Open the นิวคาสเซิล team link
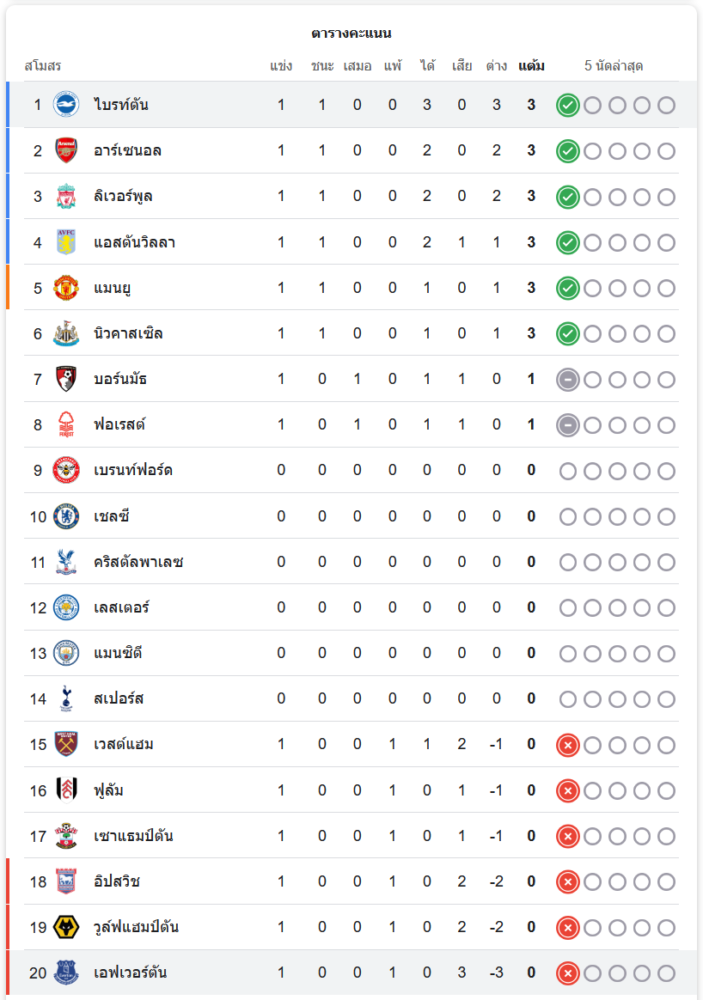Viewport: 703px width, 1000px height. (x=128, y=333)
